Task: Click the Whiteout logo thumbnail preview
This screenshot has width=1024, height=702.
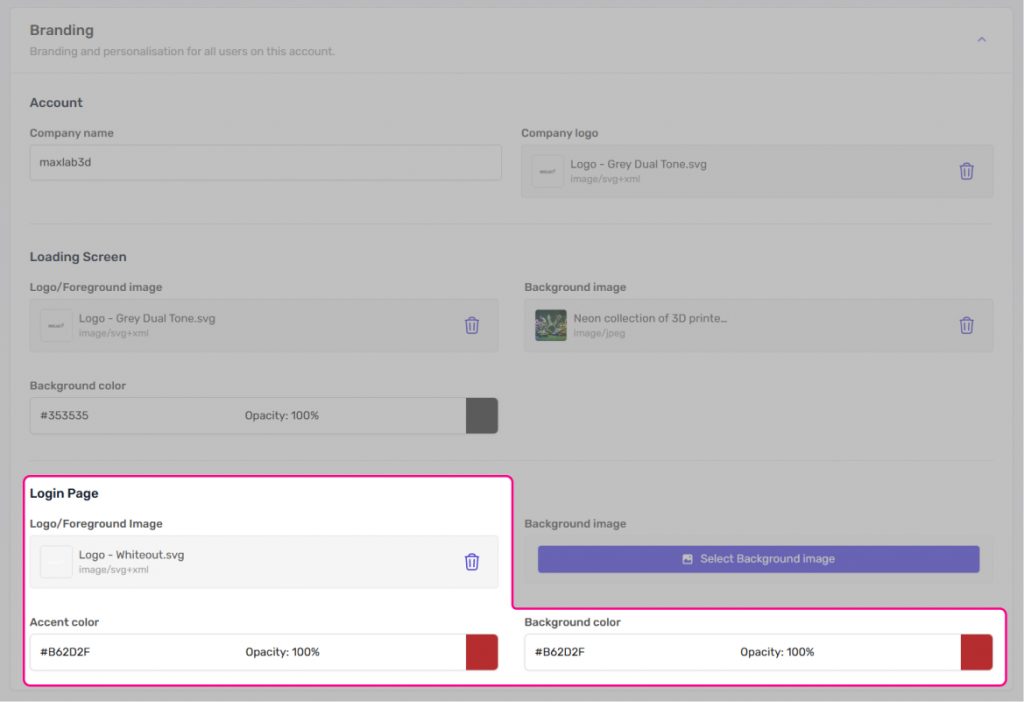Action: click(x=56, y=562)
